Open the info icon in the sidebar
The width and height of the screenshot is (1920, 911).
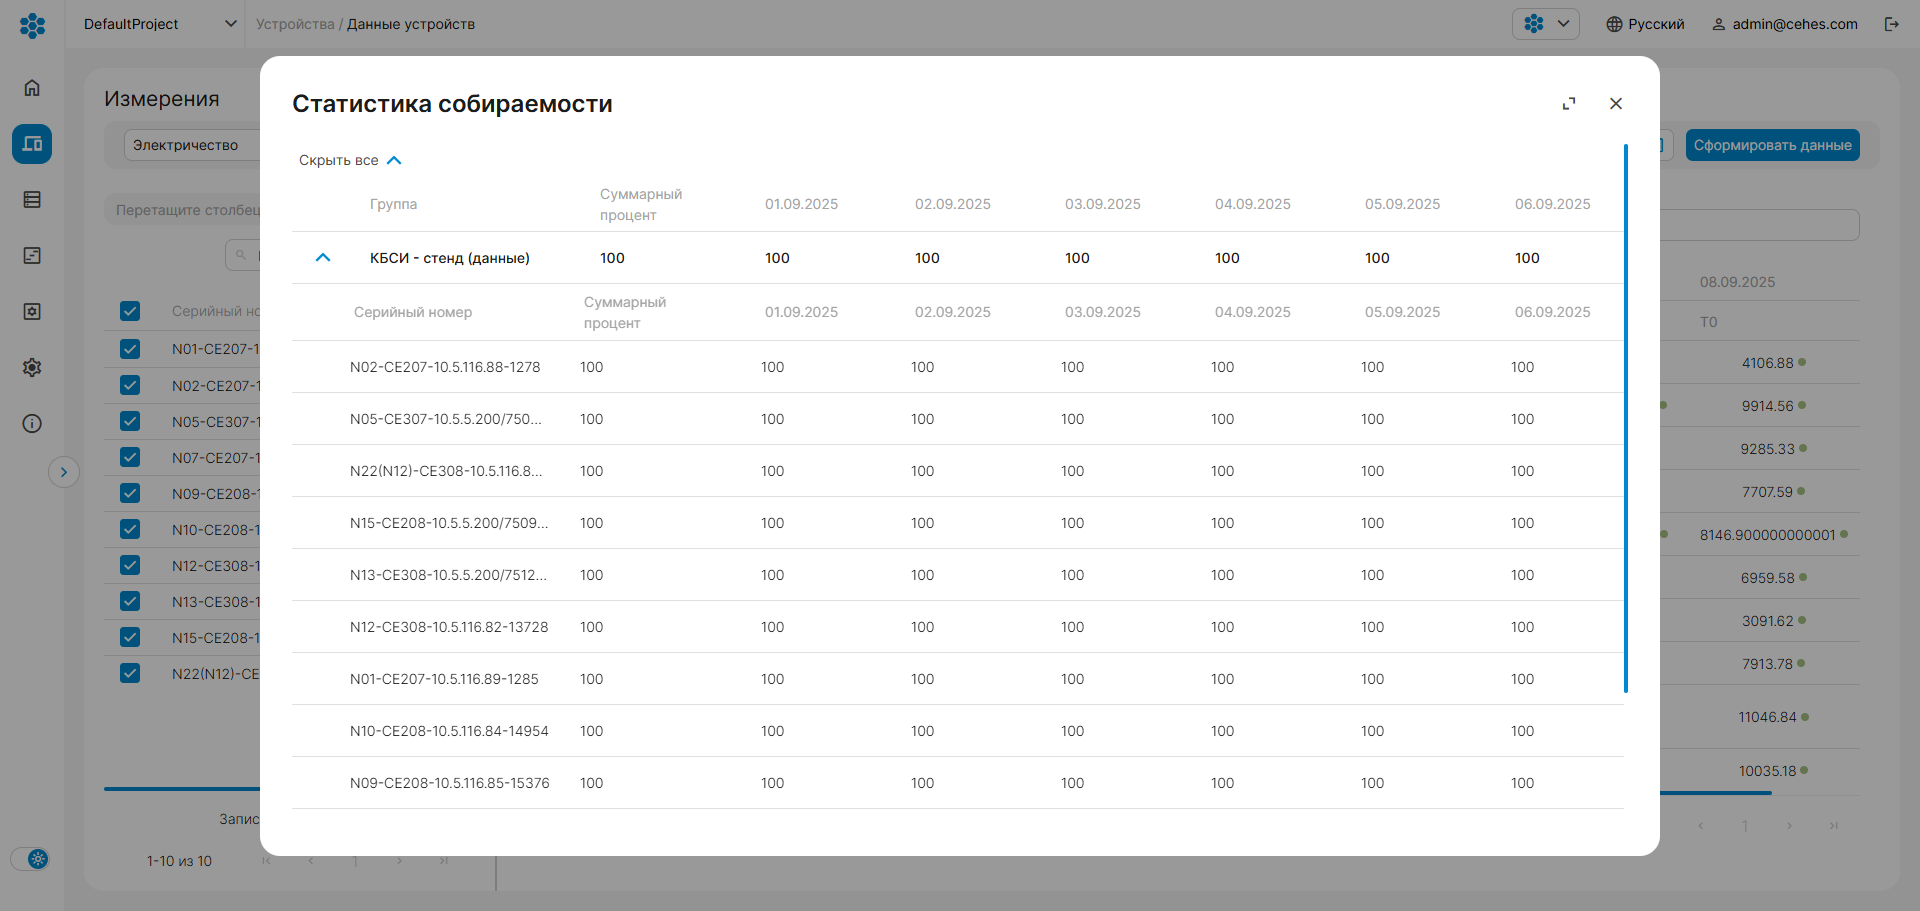pyautogui.click(x=32, y=424)
